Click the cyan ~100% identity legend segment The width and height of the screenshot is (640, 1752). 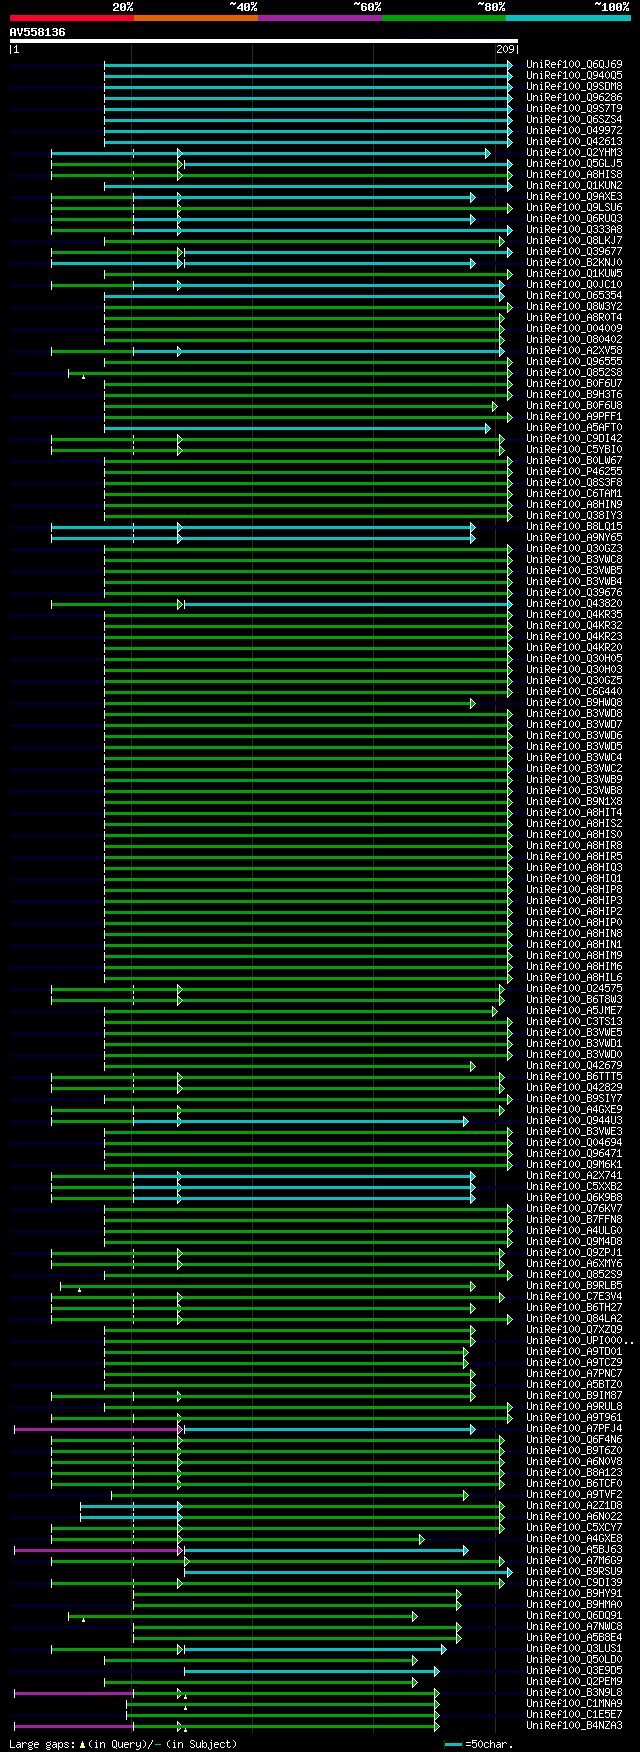click(568, 17)
